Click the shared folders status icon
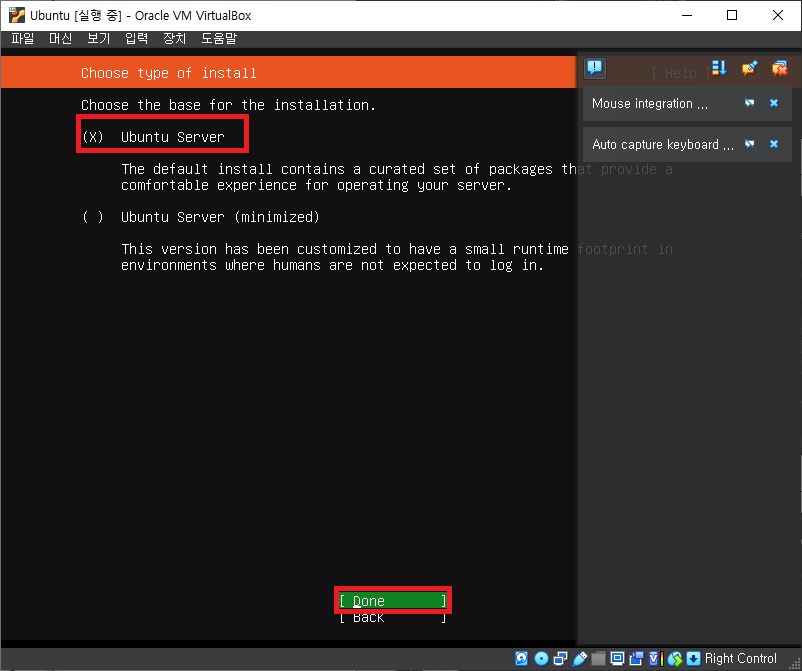 pyautogui.click(x=598, y=658)
